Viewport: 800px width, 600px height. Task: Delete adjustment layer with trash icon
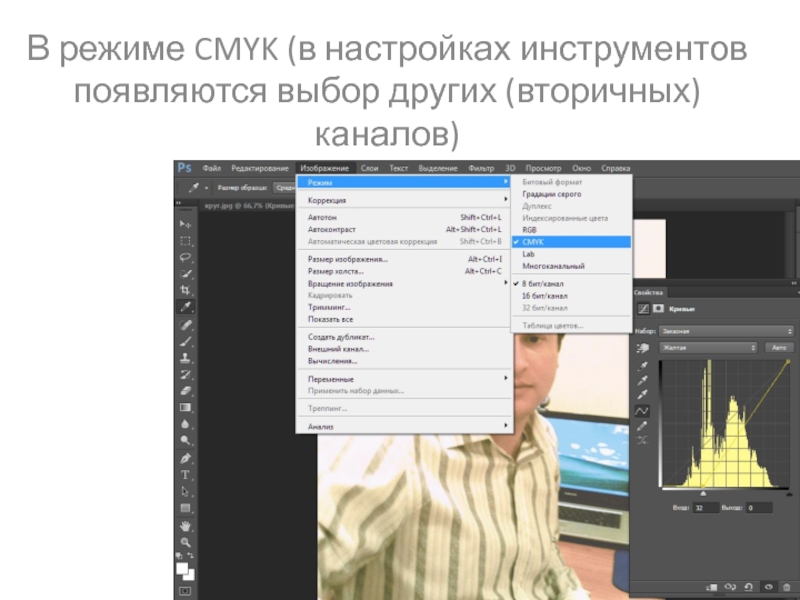[x=786, y=587]
